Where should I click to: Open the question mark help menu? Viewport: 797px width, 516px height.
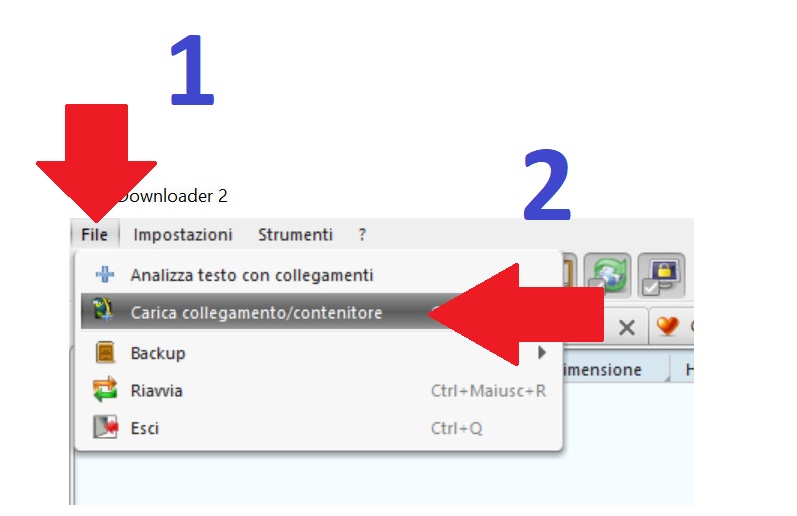tap(362, 234)
